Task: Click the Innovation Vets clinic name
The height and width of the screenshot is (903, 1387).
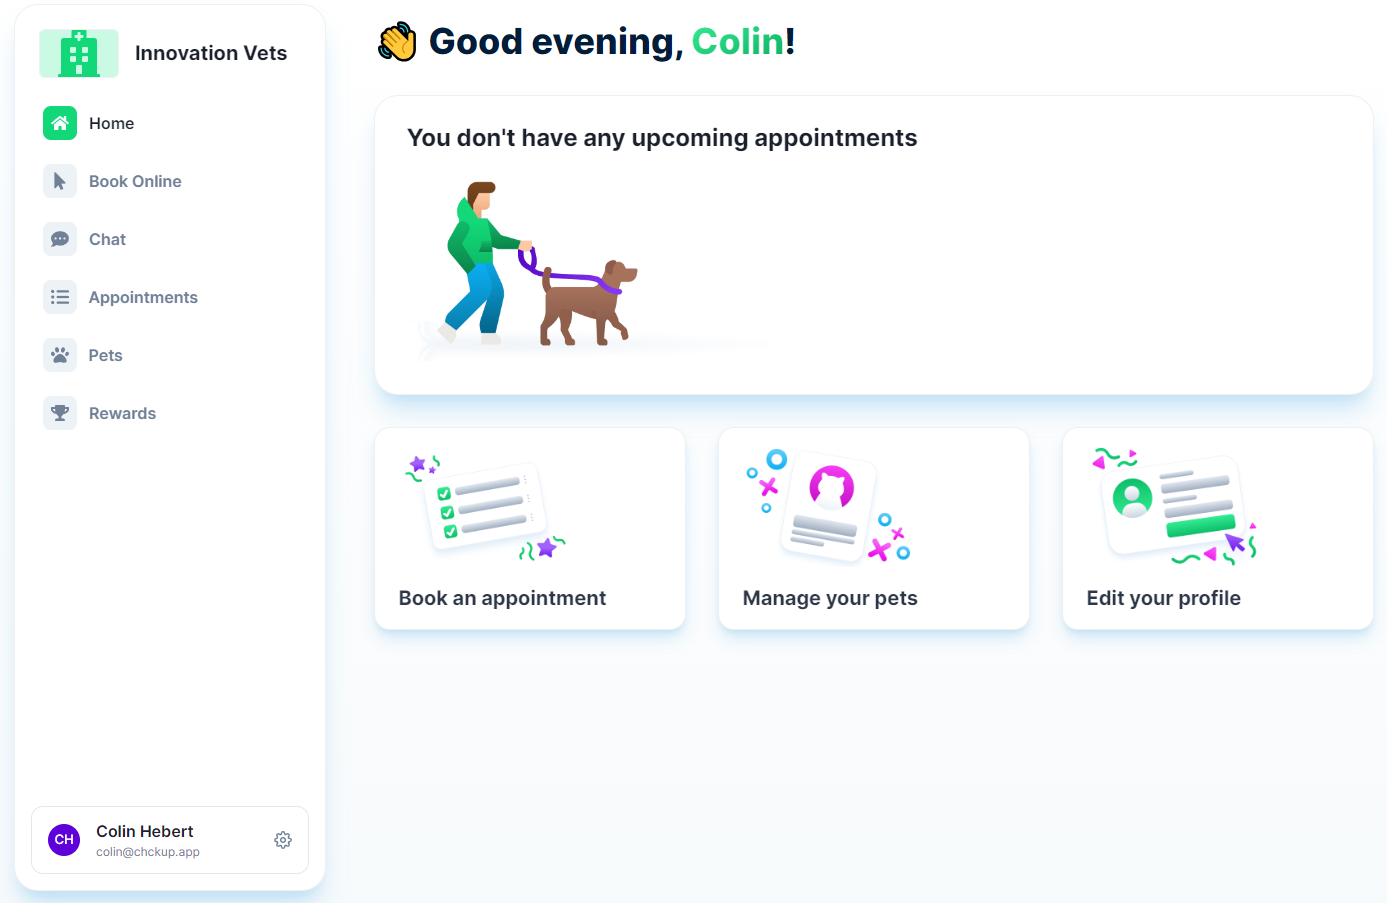Action: 211,53
